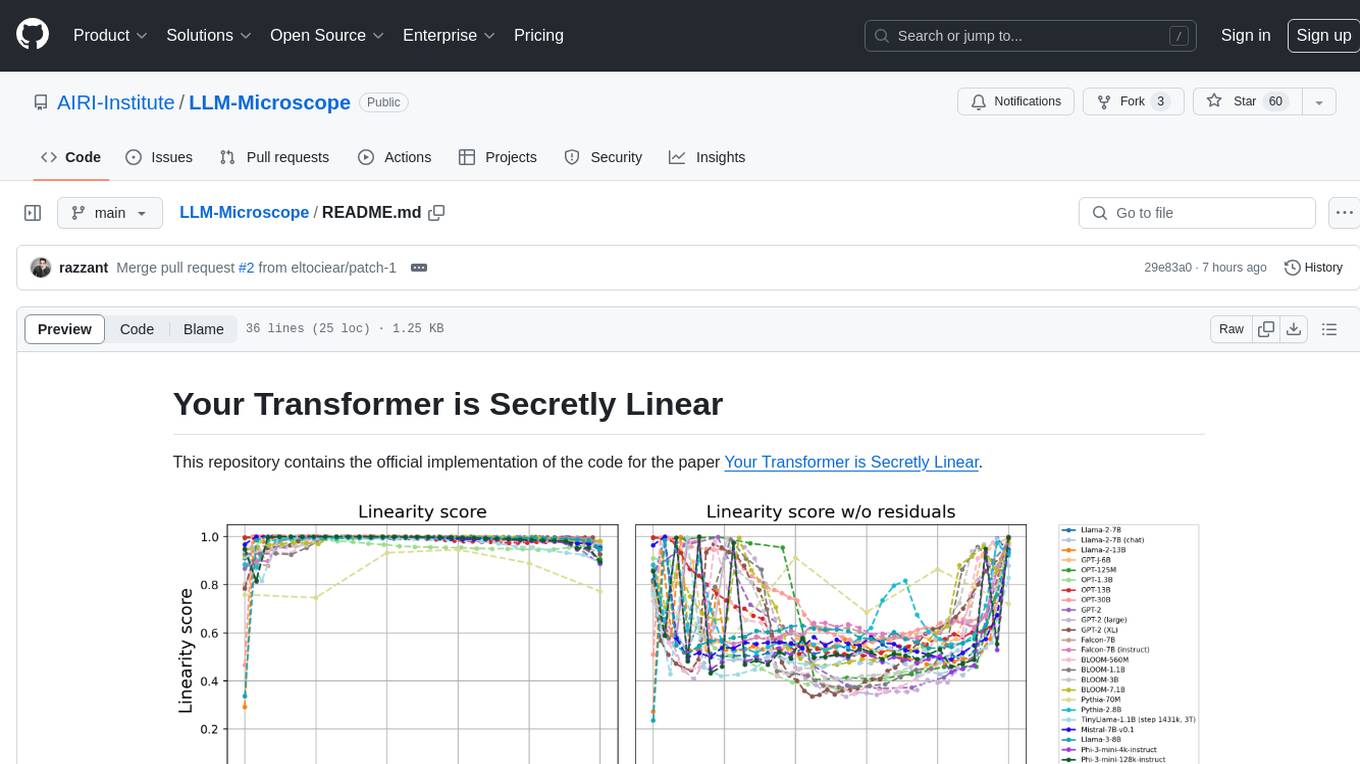Switch to the Security tab

click(x=603, y=157)
